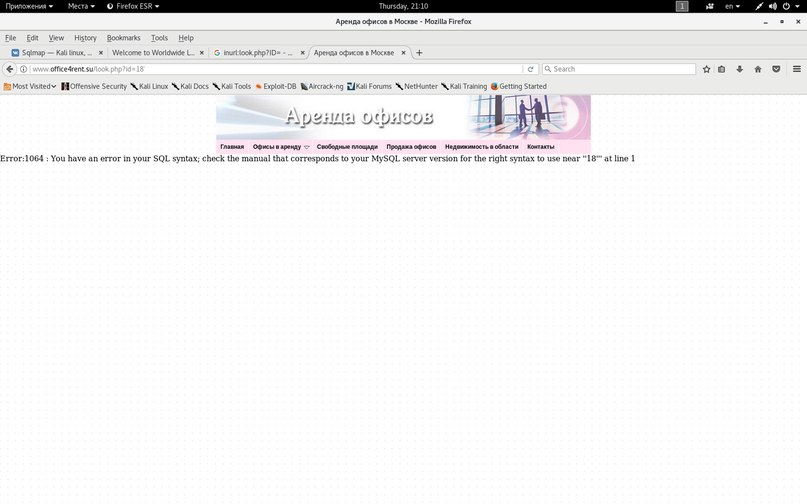Click the Firefox back navigation arrow
The width and height of the screenshot is (807, 504).
coord(10,69)
